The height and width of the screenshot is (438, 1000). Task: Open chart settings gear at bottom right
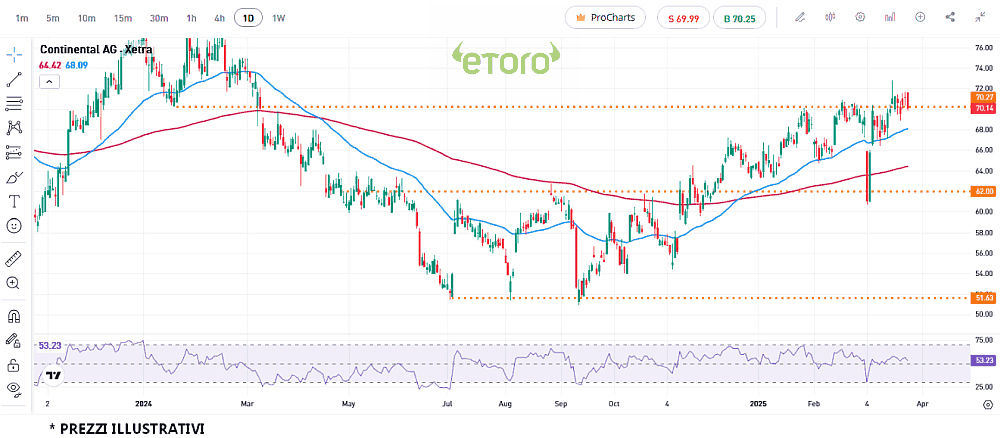point(988,404)
